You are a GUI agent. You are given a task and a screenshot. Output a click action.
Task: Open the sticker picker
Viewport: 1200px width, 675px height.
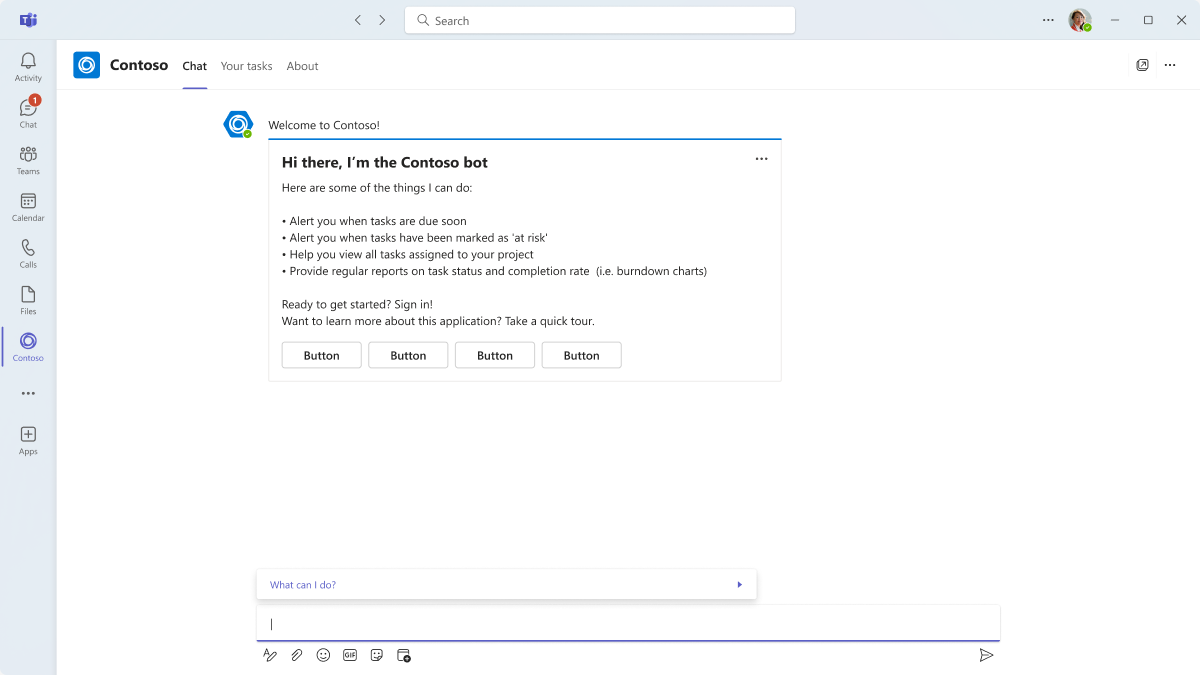[x=377, y=655]
